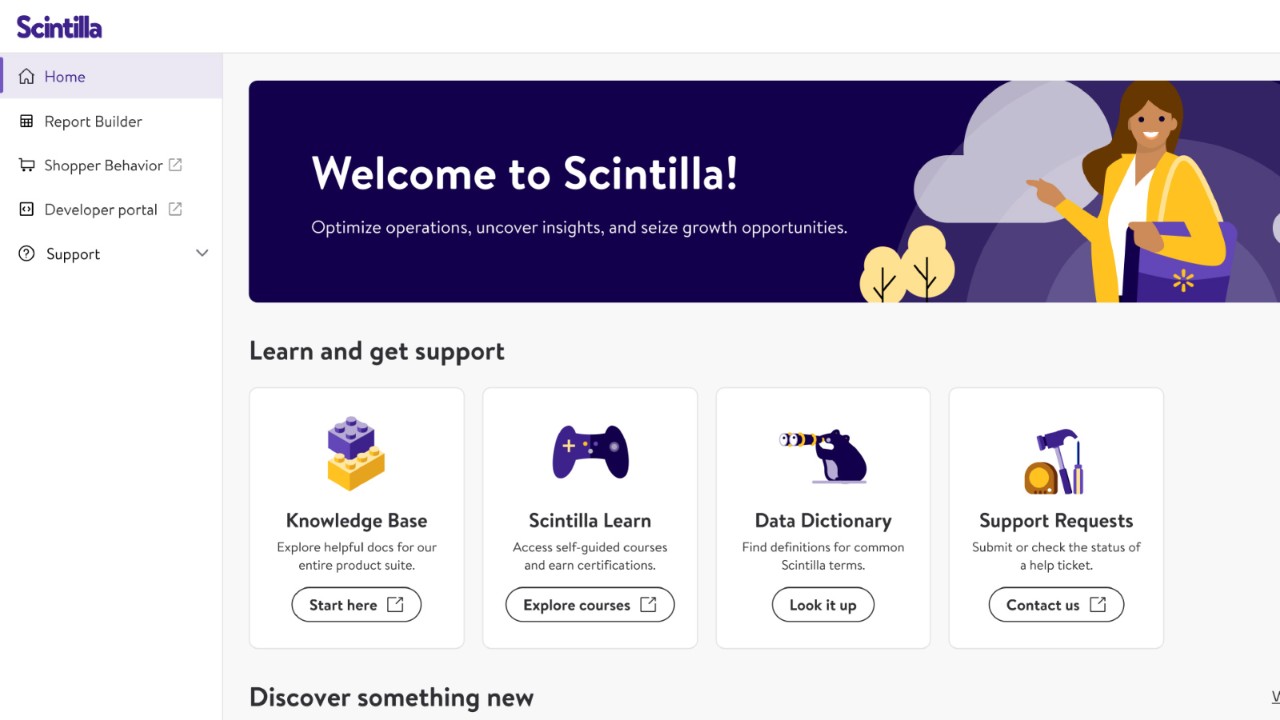Image resolution: width=1280 pixels, height=720 pixels.
Task: Click the Report Builder grid icon
Action: pos(27,121)
